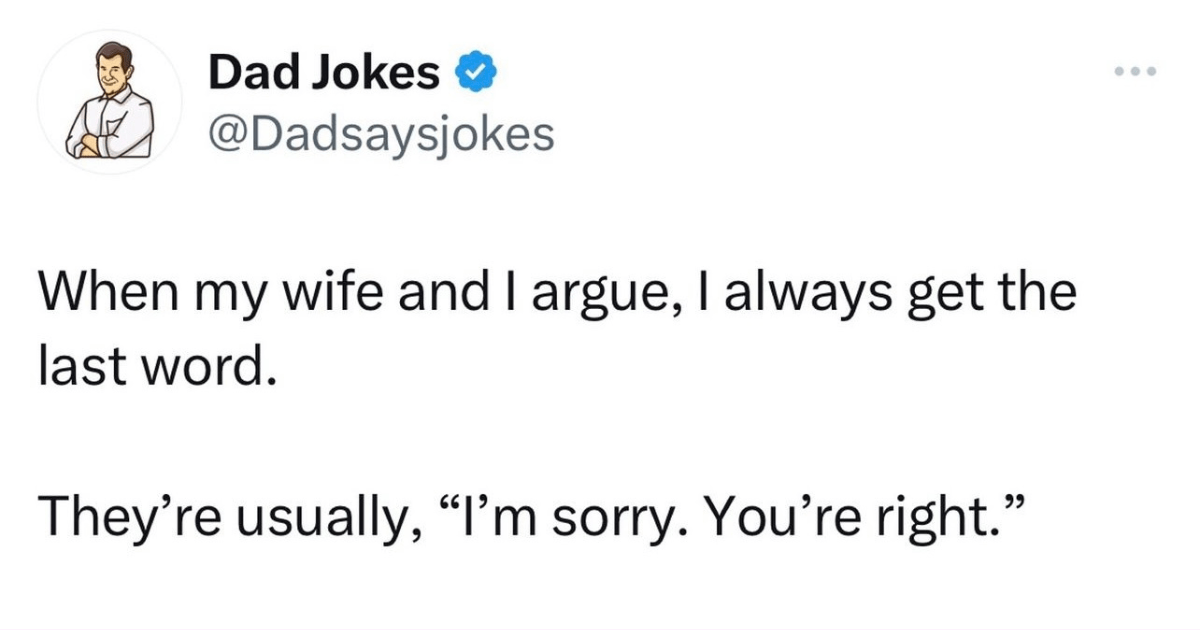Open the Dad Jokes display name
This screenshot has width=1200, height=630.
pyautogui.click(x=324, y=72)
